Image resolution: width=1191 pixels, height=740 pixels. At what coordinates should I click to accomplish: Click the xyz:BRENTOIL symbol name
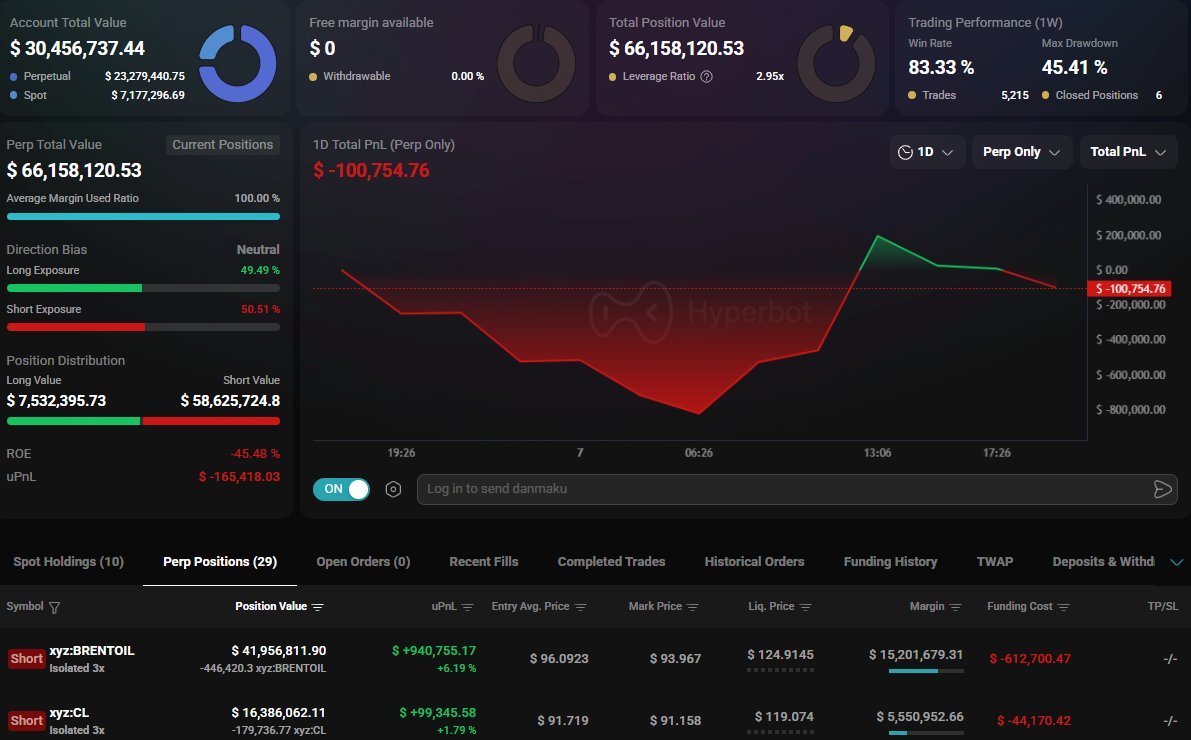92,651
